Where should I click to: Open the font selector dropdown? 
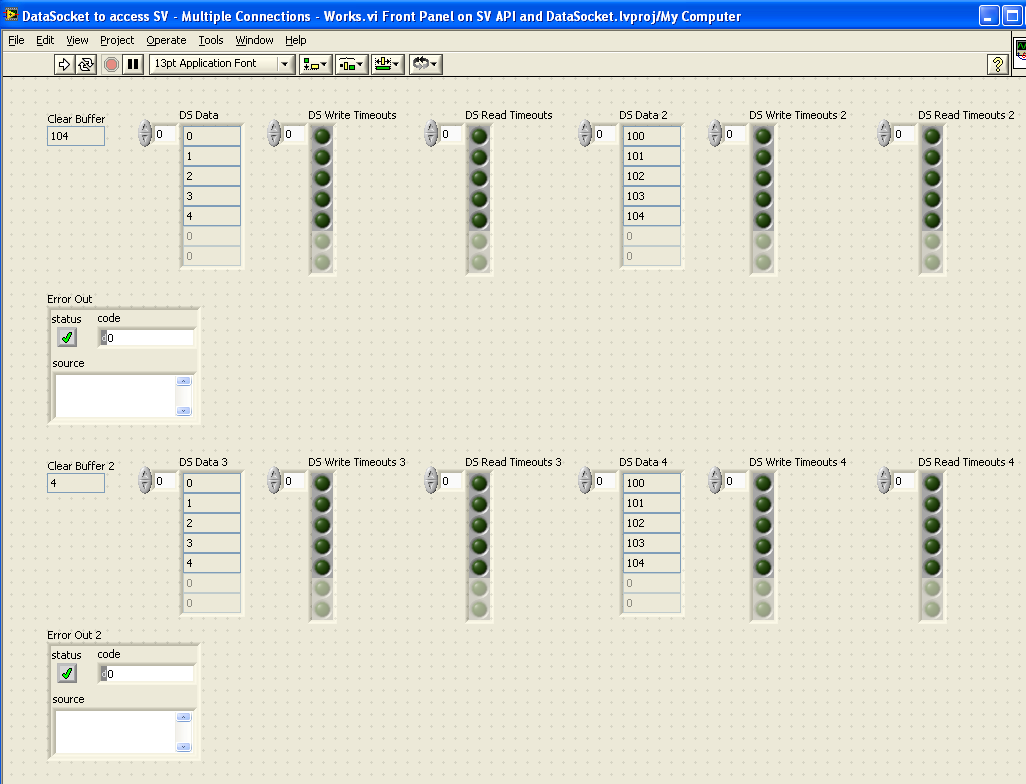coord(285,64)
